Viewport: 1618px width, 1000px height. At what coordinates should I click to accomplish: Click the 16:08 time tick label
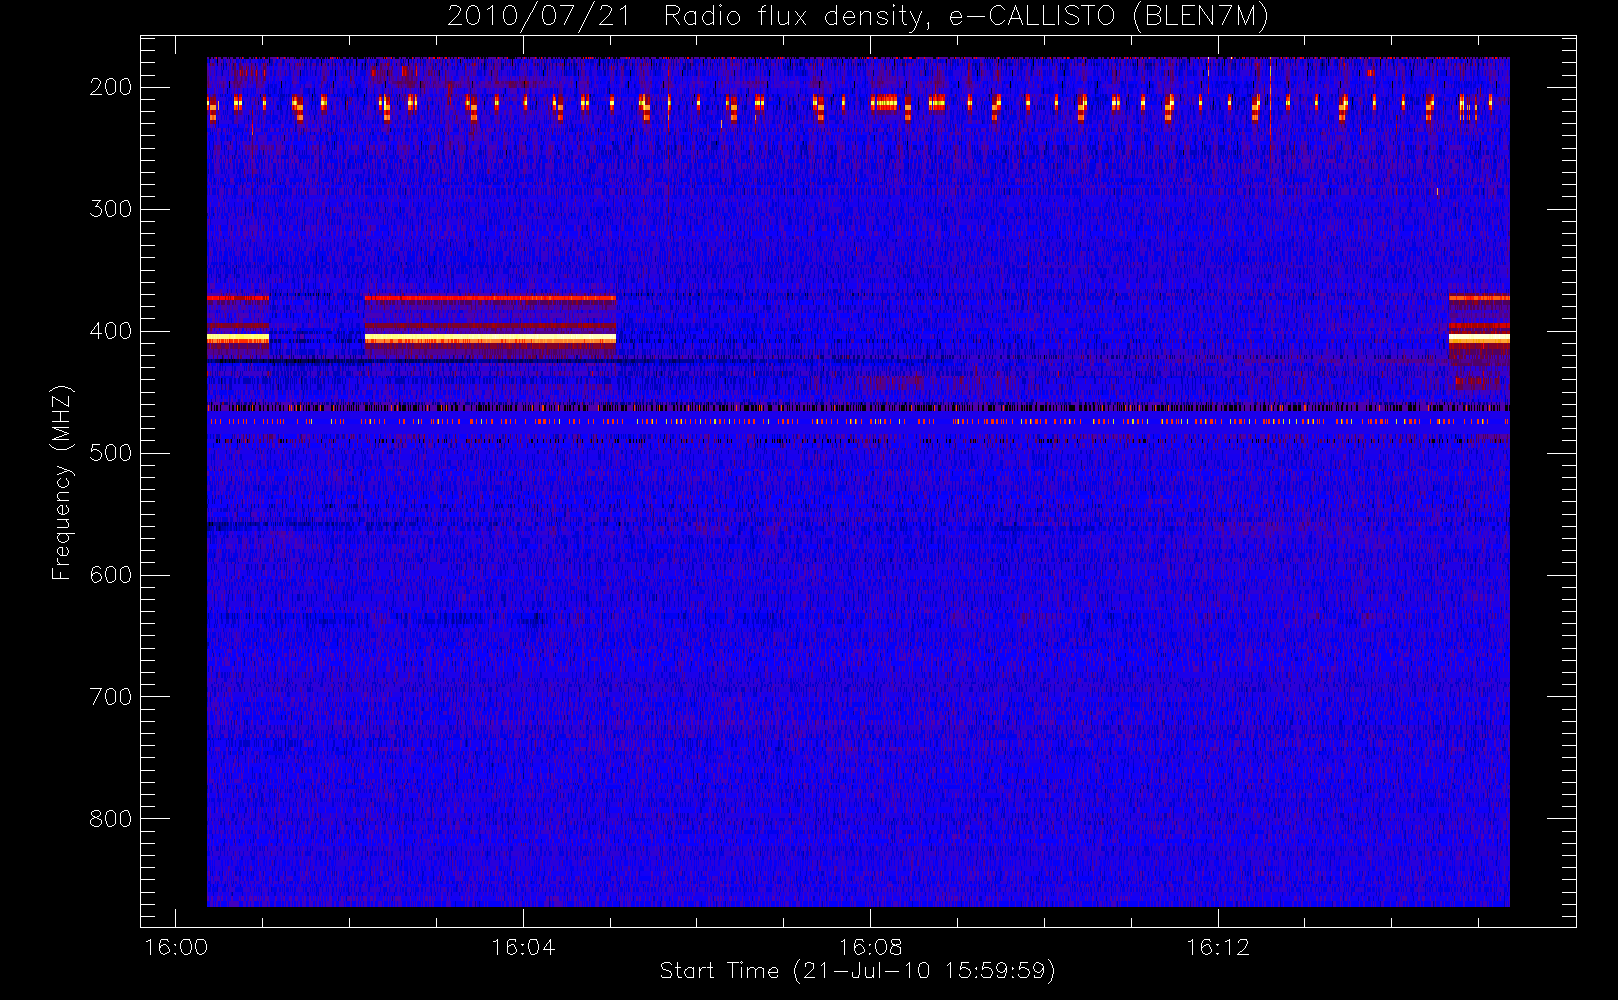coord(871,947)
